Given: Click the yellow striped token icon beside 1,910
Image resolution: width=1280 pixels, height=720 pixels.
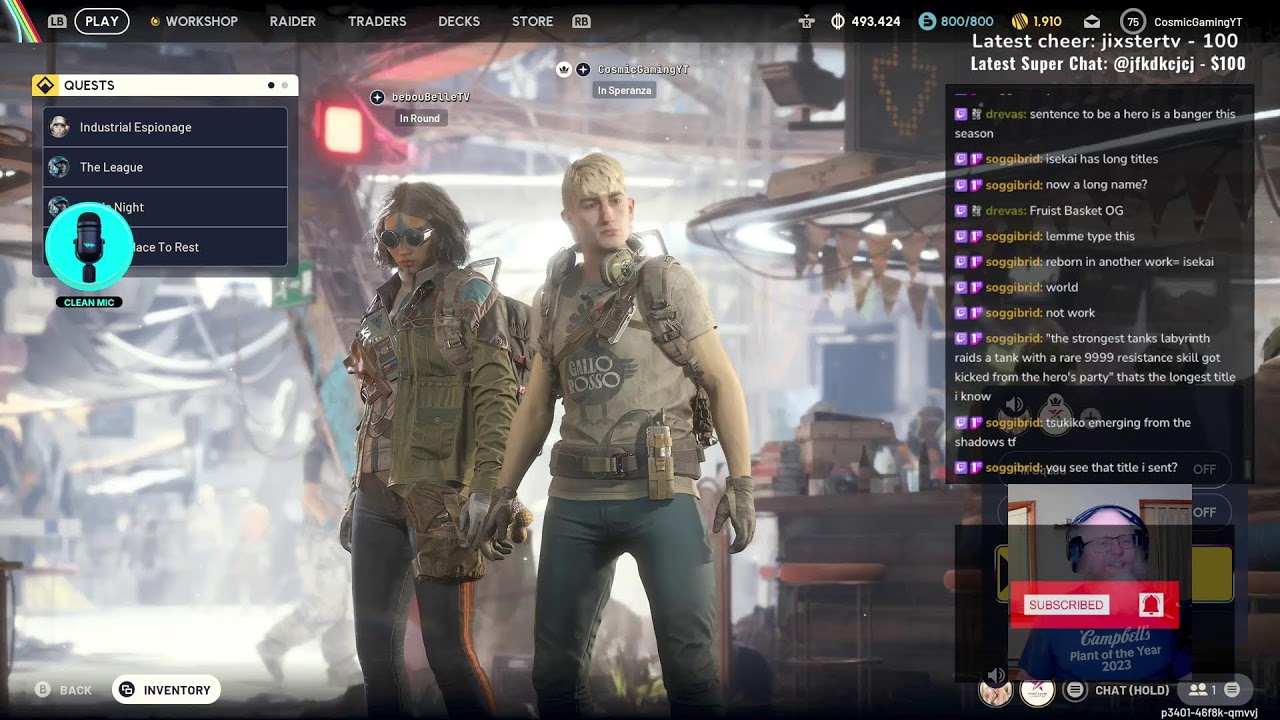Looking at the screenshot, I should point(1019,21).
